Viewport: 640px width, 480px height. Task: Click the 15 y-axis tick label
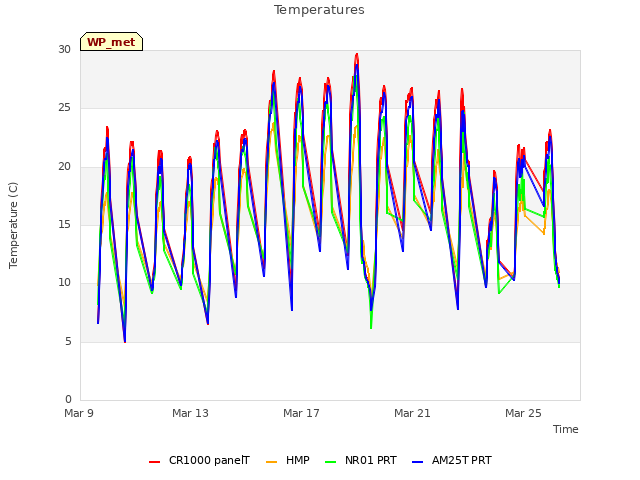(x=64, y=224)
